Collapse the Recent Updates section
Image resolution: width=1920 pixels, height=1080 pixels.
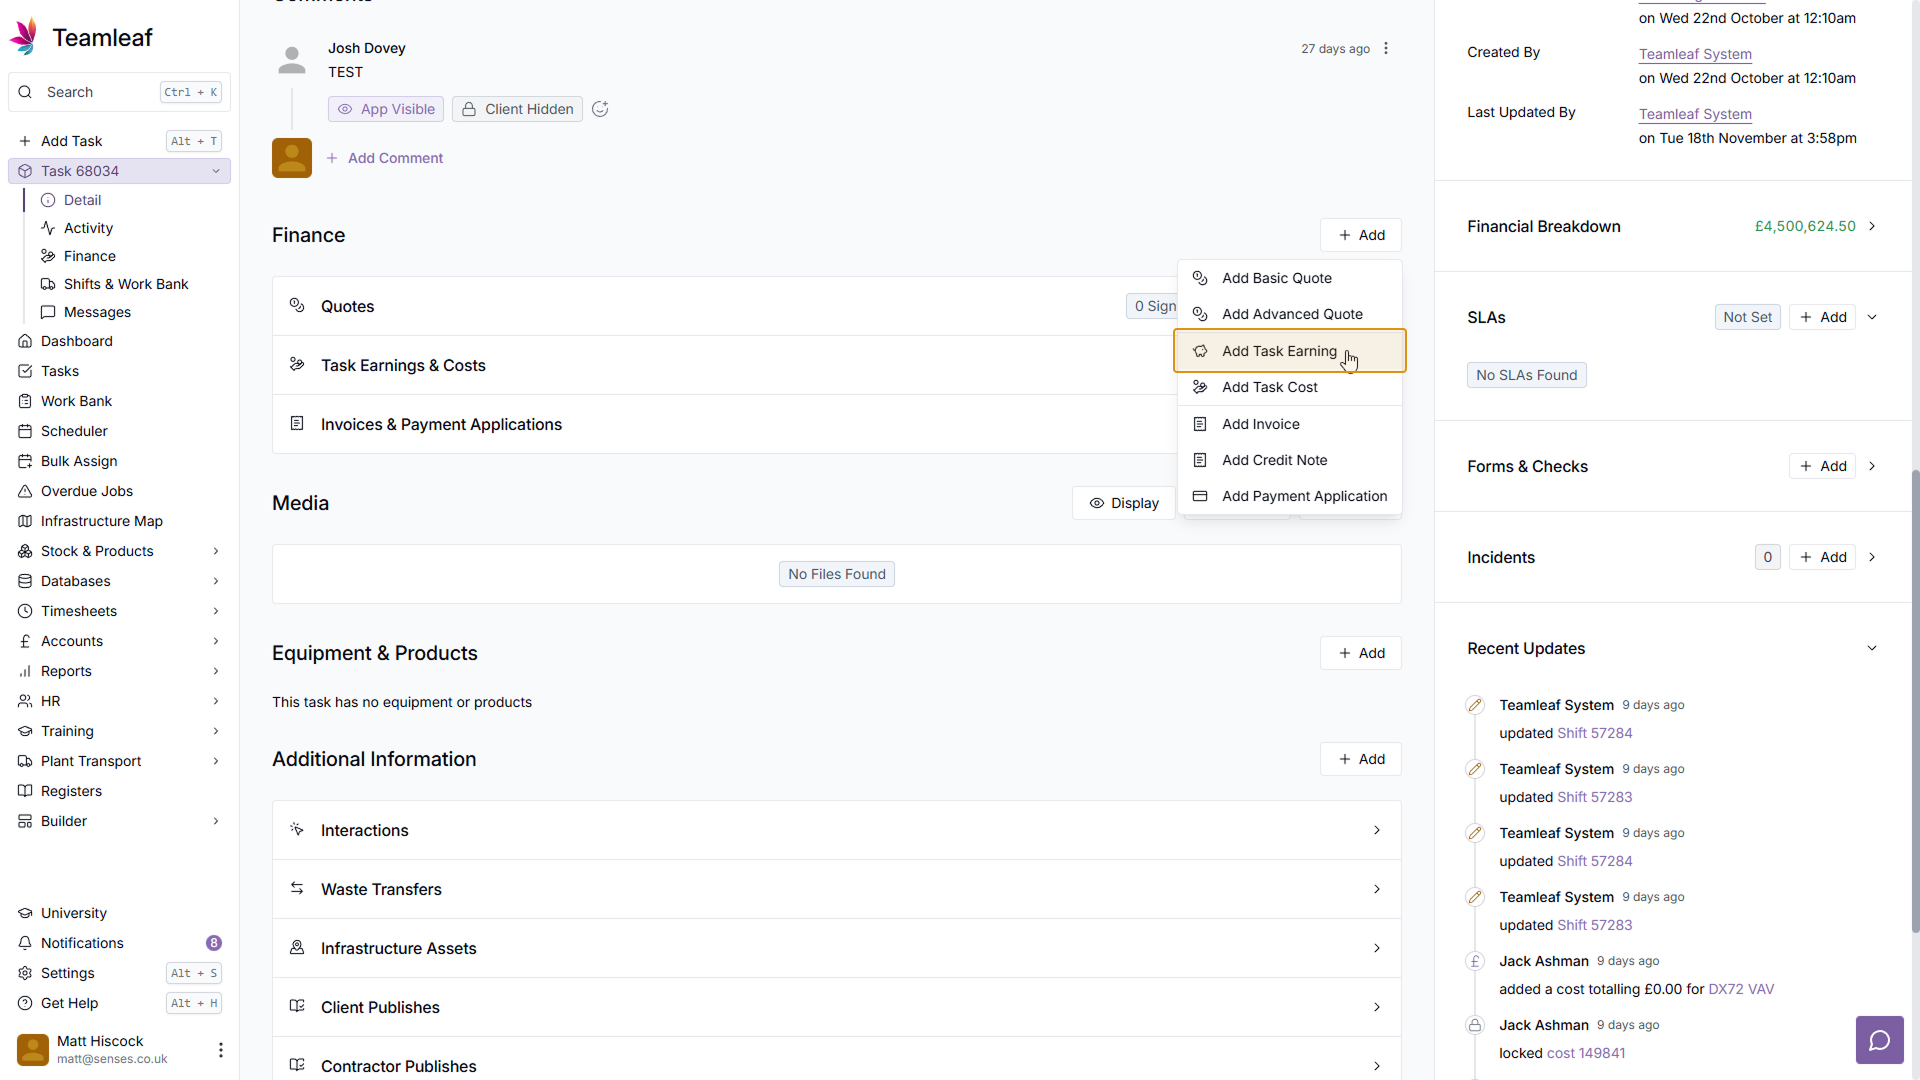1872,648
